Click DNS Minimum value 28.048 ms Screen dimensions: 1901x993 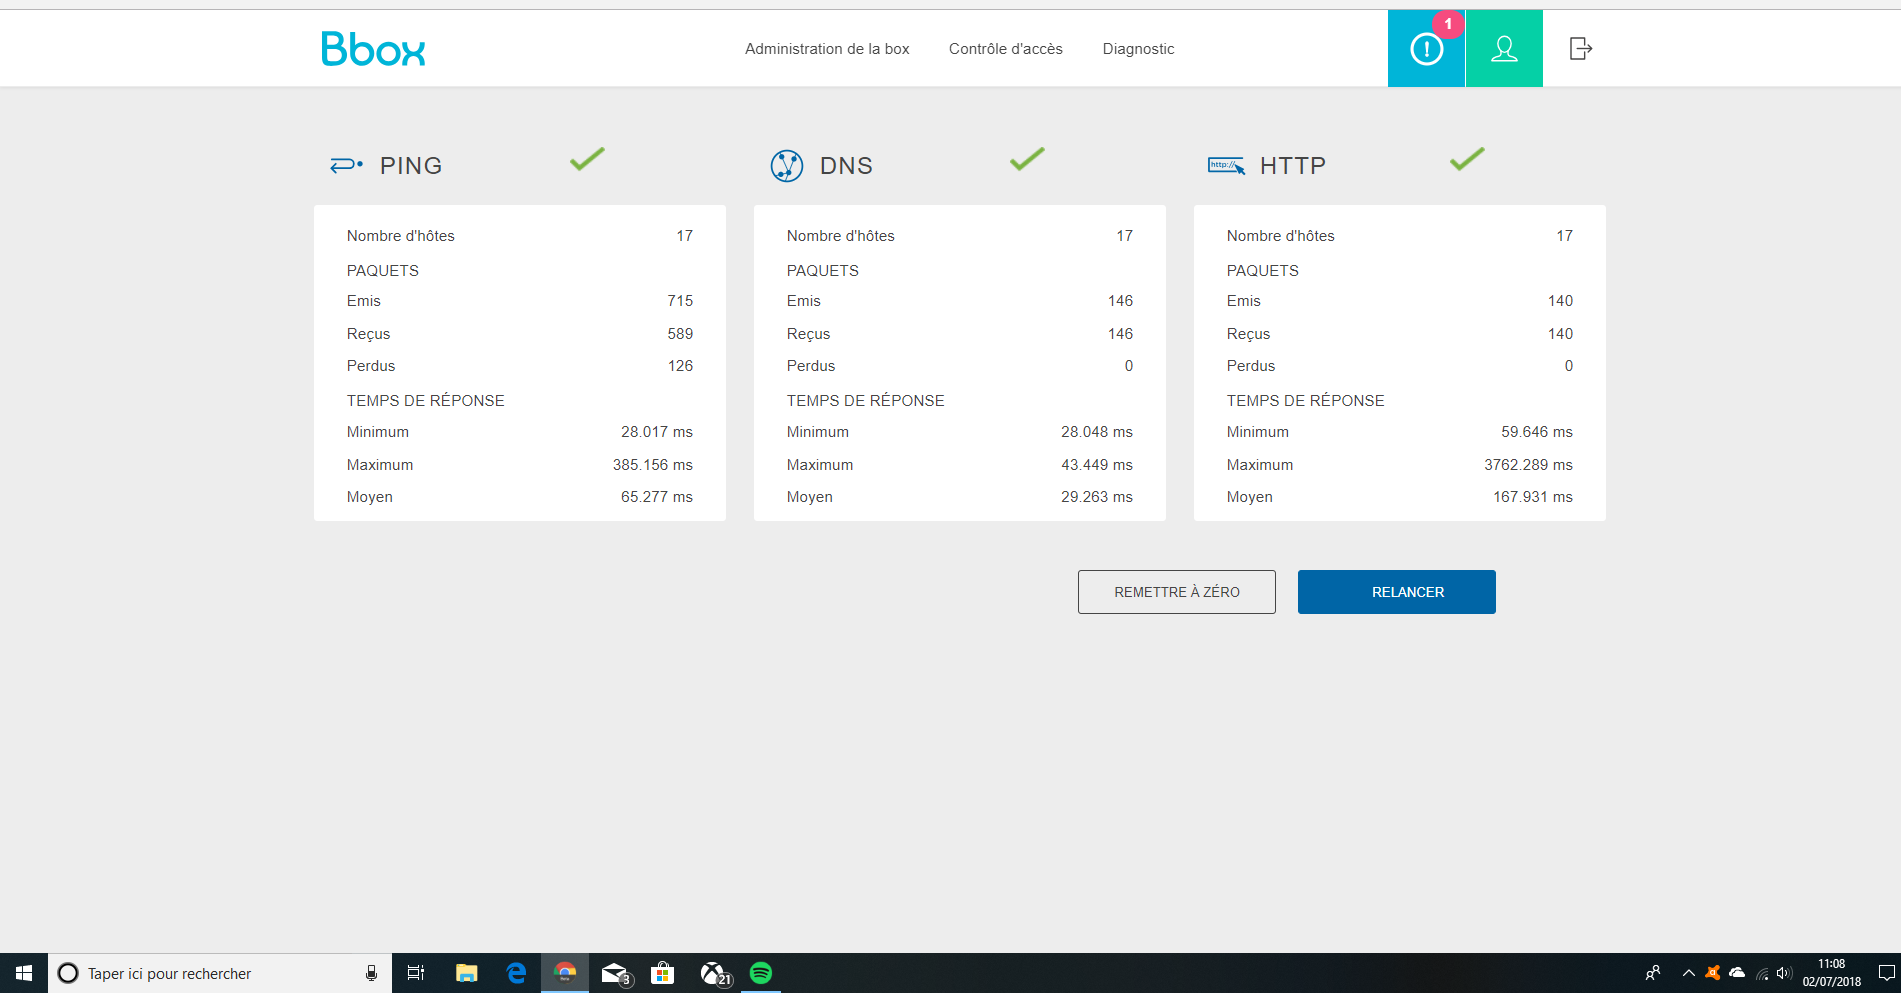(1097, 432)
